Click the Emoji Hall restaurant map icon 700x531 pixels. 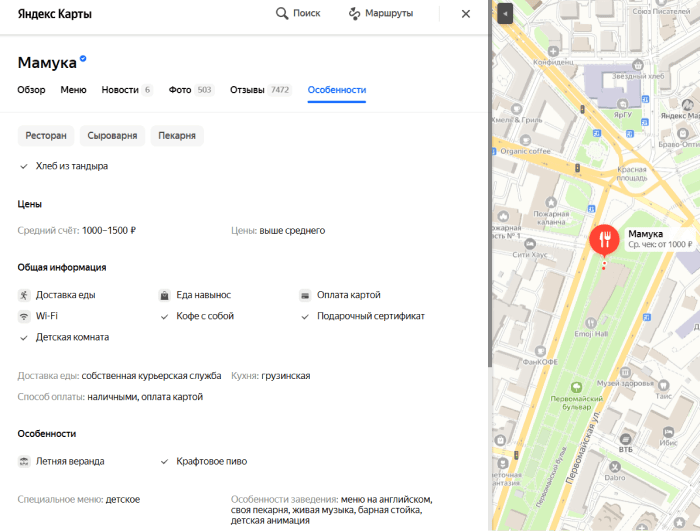tap(591, 322)
